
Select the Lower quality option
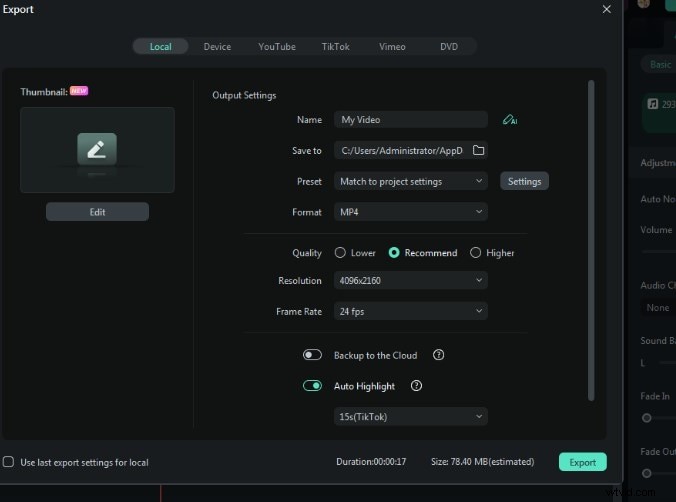click(x=341, y=253)
